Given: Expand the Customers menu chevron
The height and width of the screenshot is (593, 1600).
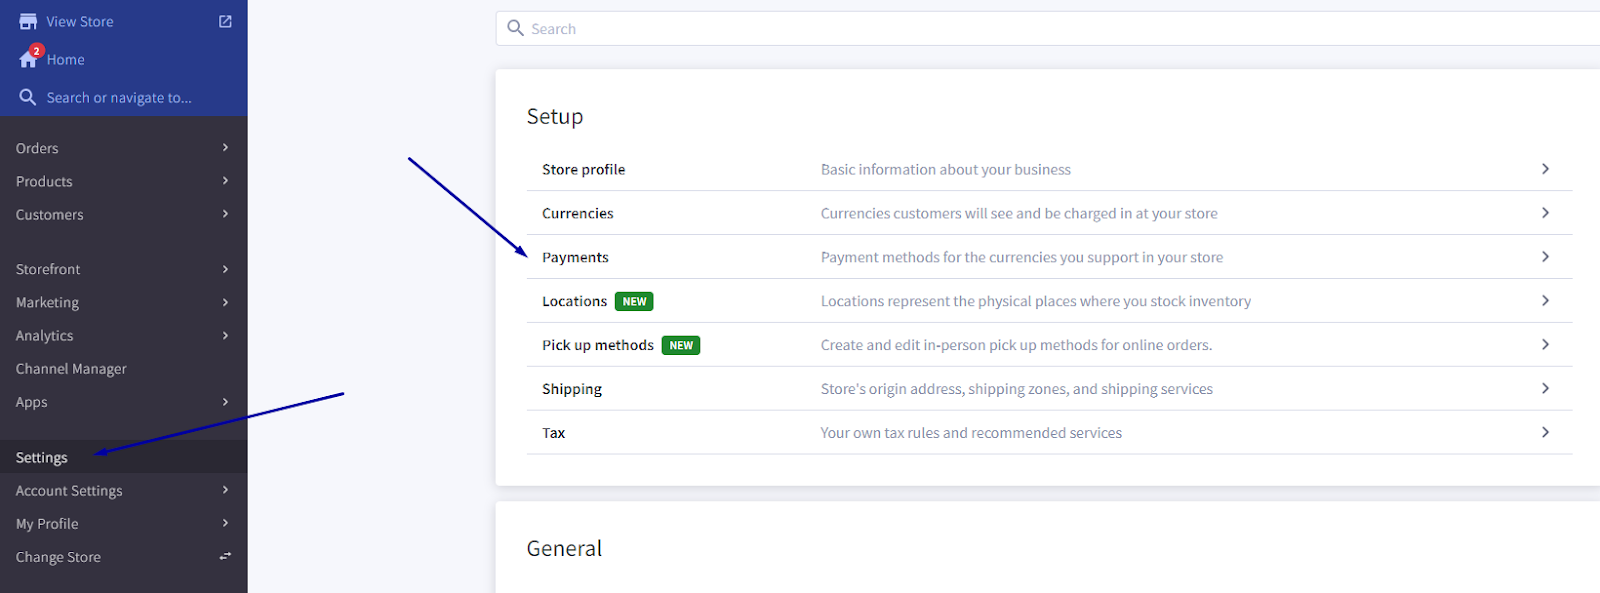Looking at the screenshot, I should (225, 214).
